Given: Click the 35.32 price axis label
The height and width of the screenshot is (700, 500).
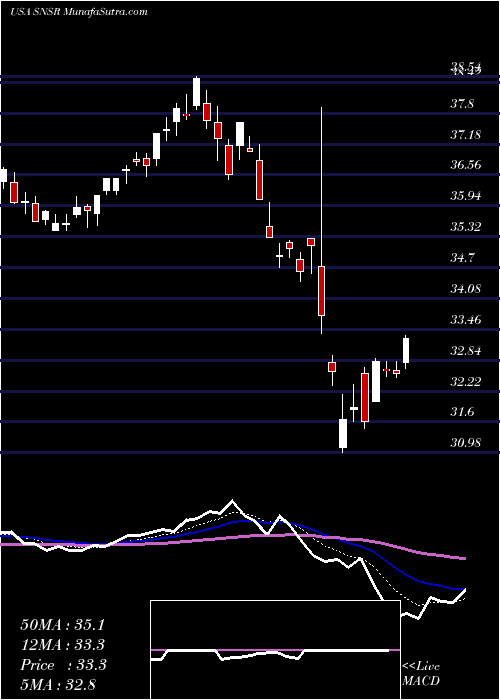Looking at the screenshot, I should click(x=465, y=226).
